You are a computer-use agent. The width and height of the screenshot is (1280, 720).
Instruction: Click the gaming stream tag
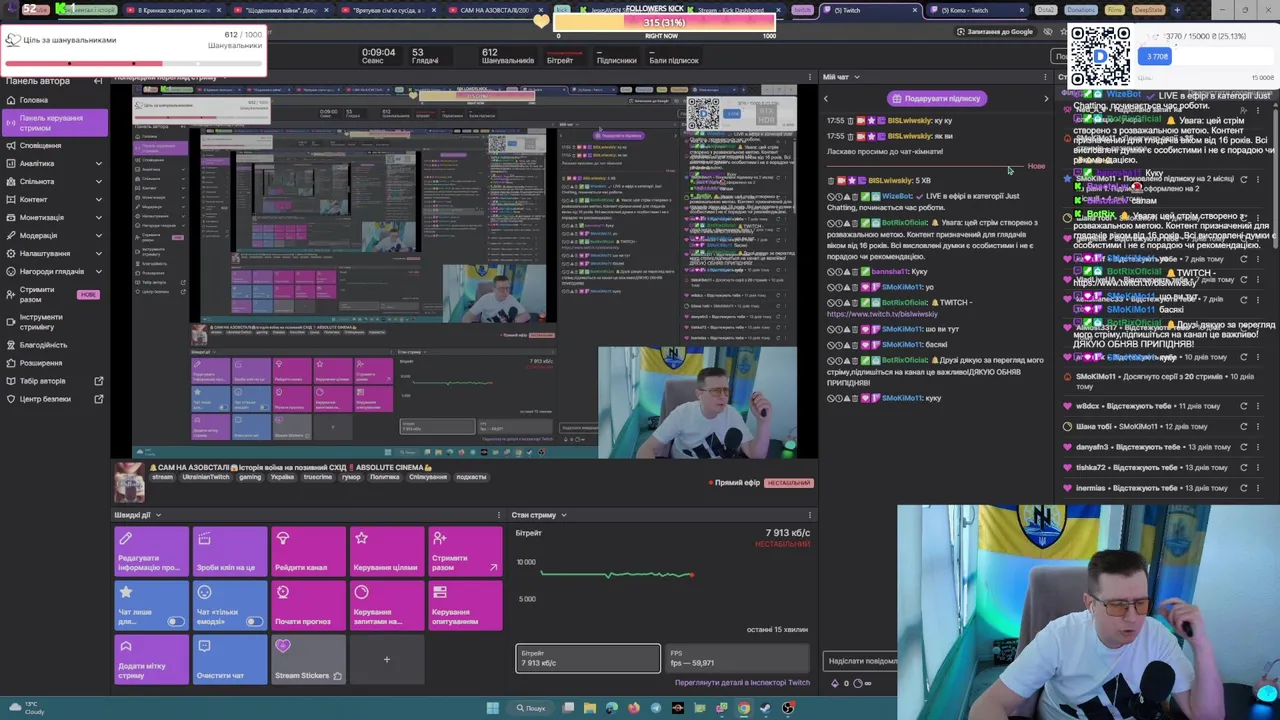(x=250, y=477)
